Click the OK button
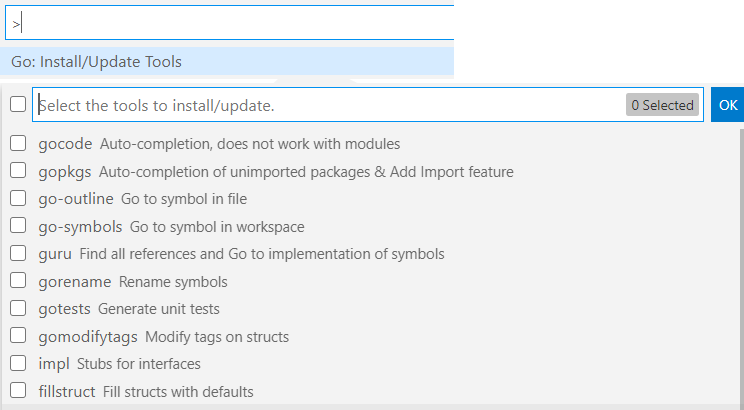Viewport: 744px width, 410px height. 727,104
